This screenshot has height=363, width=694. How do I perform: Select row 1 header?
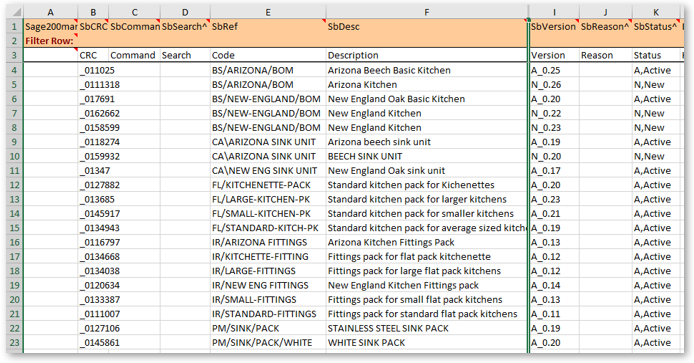[x=15, y=27]
